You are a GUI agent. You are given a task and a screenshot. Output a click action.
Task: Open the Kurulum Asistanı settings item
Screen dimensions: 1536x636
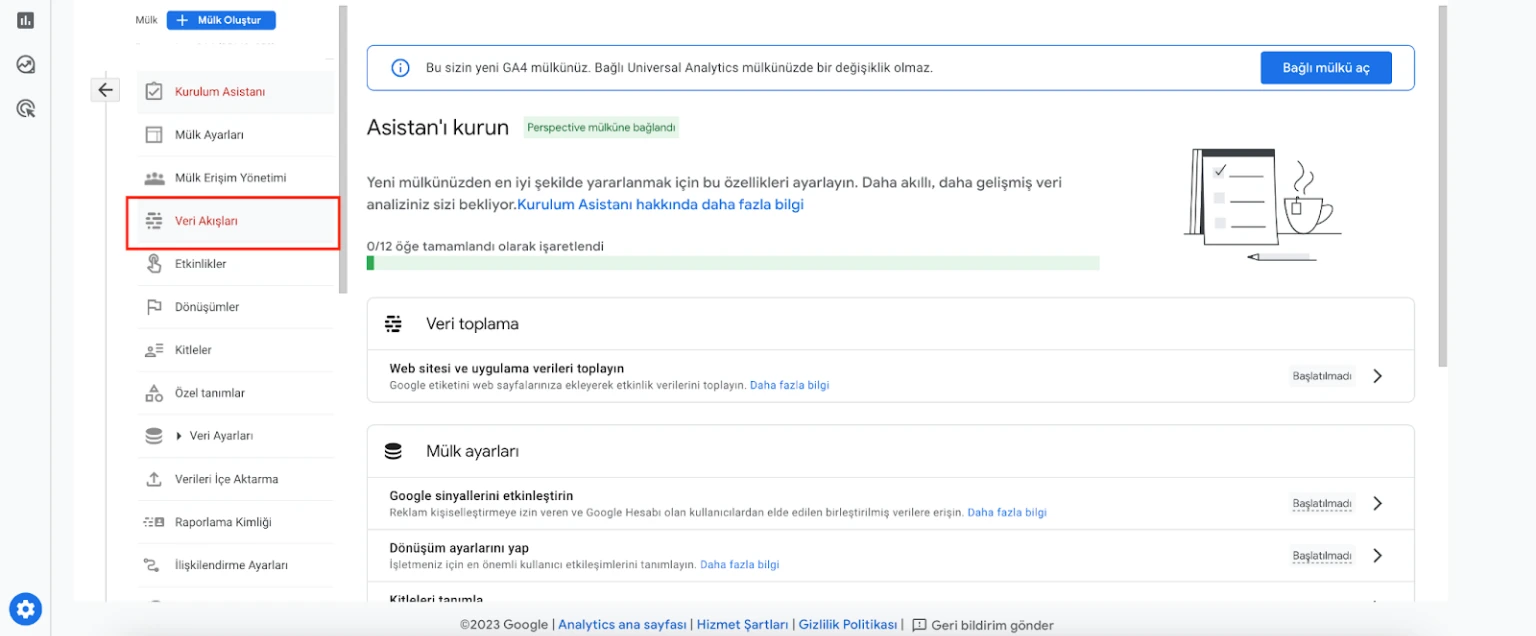[x=219, y=91]
